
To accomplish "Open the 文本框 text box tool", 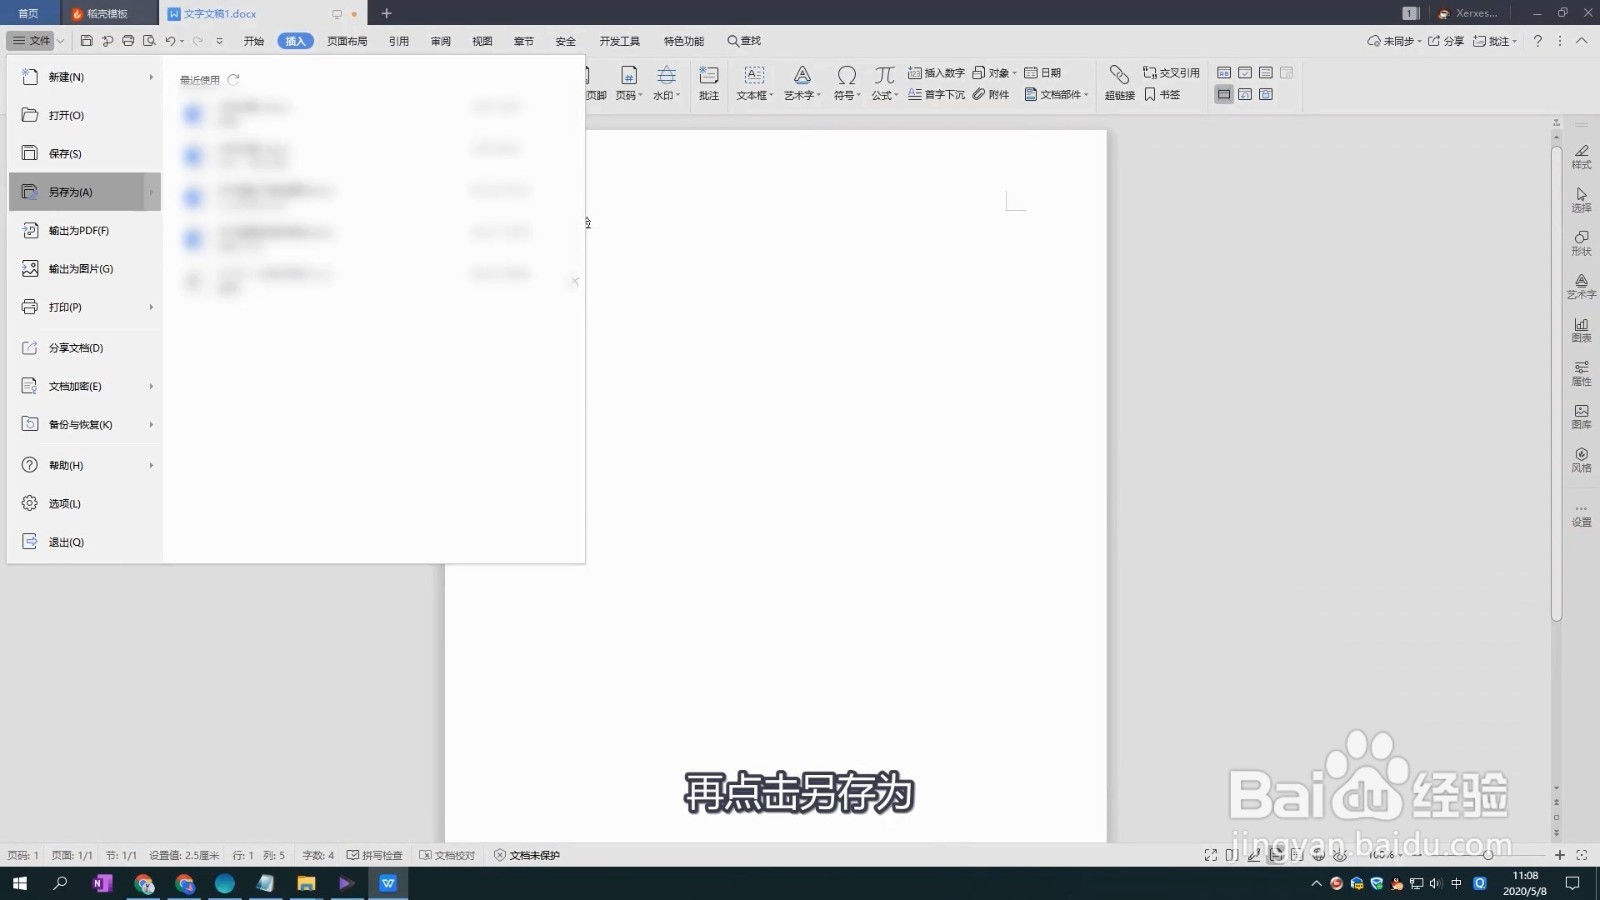I will 755,83.
